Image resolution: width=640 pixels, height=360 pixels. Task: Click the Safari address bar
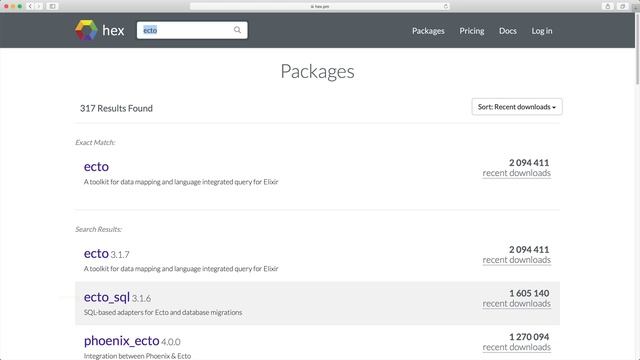[320, 6]
